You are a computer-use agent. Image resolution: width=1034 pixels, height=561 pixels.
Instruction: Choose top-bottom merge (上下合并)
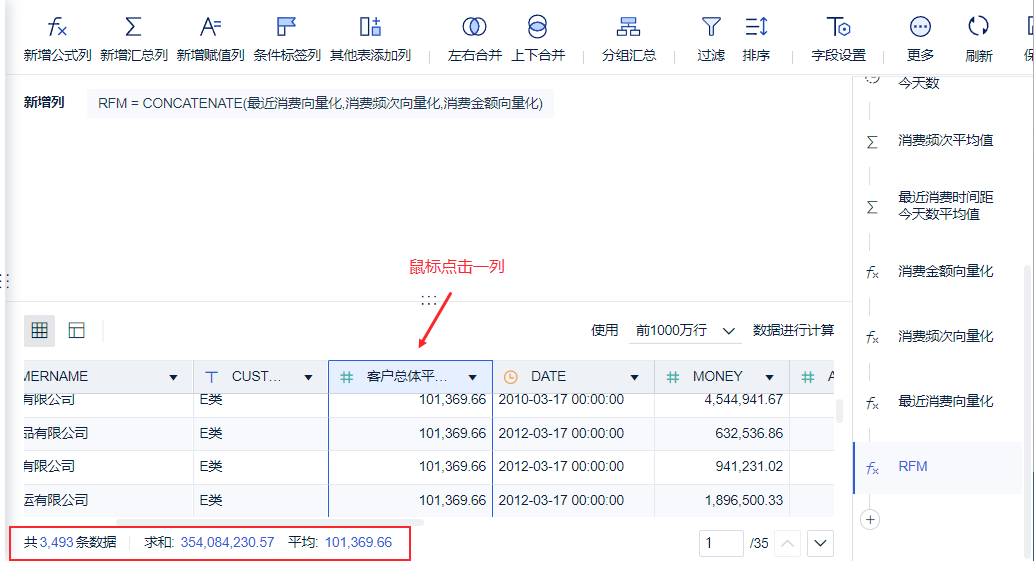coord(538,40)
